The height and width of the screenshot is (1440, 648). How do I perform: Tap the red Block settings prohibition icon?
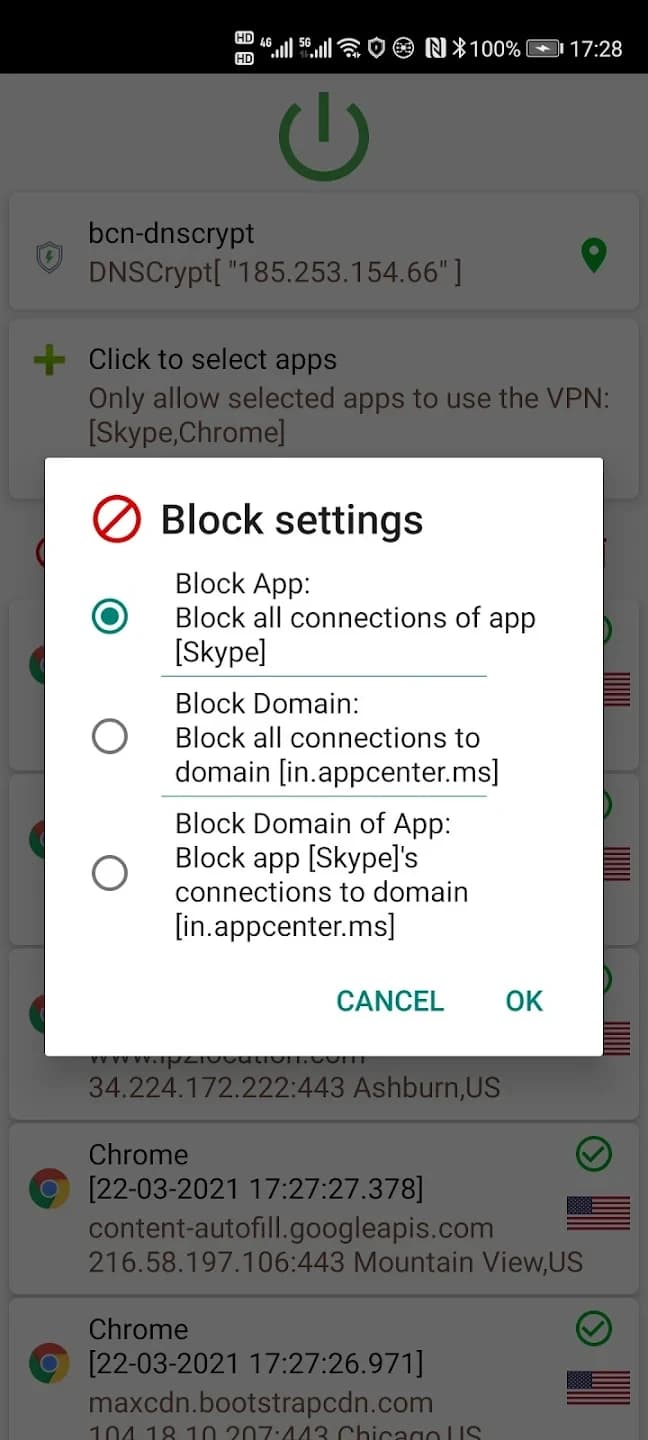[117, 520]
